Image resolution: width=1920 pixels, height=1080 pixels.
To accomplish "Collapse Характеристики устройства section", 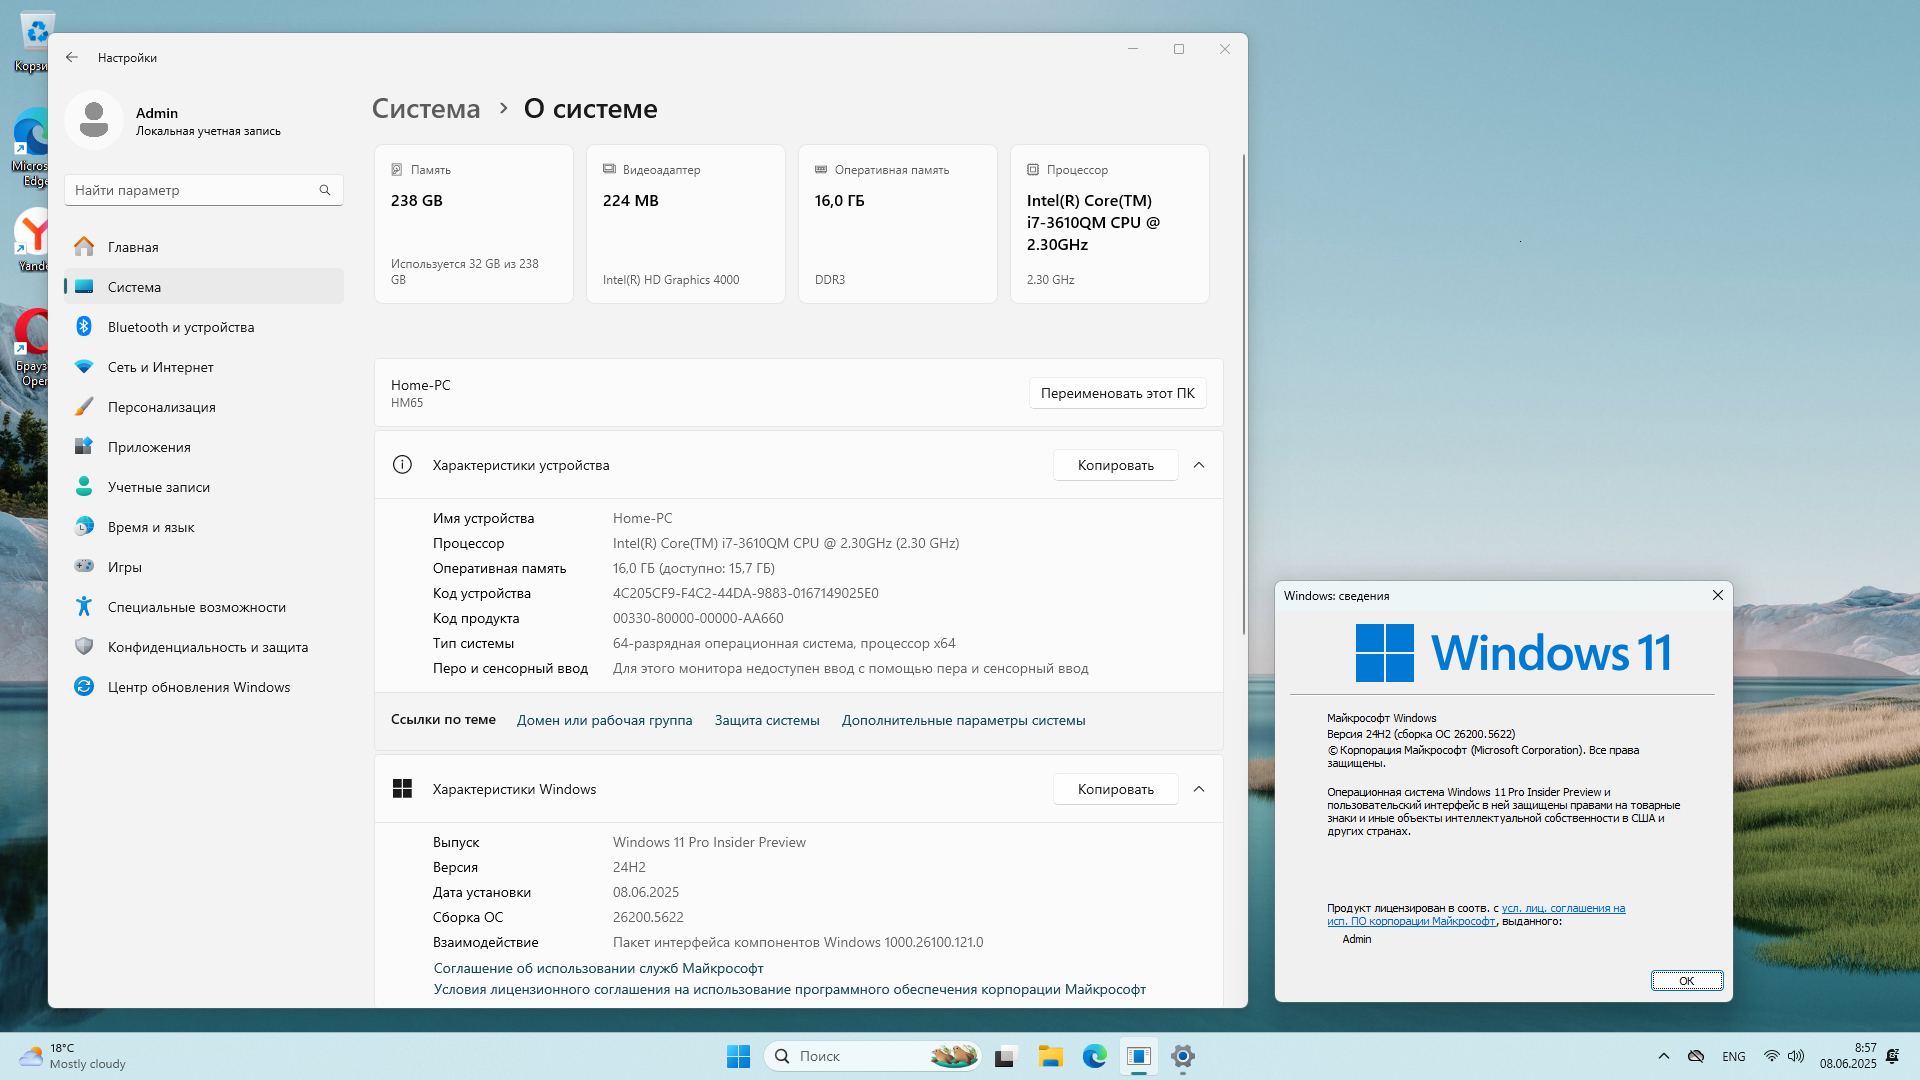I will (x=1199, y=465).
